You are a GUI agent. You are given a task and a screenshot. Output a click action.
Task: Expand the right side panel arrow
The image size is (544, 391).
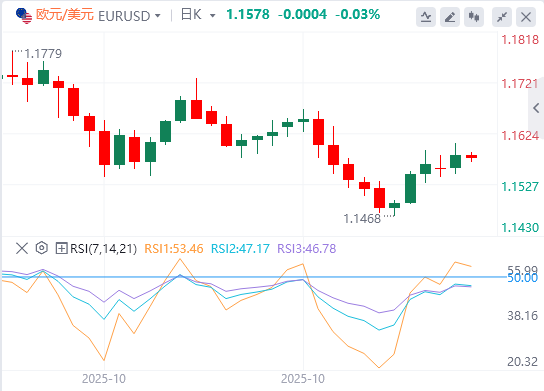pos(536,108)
